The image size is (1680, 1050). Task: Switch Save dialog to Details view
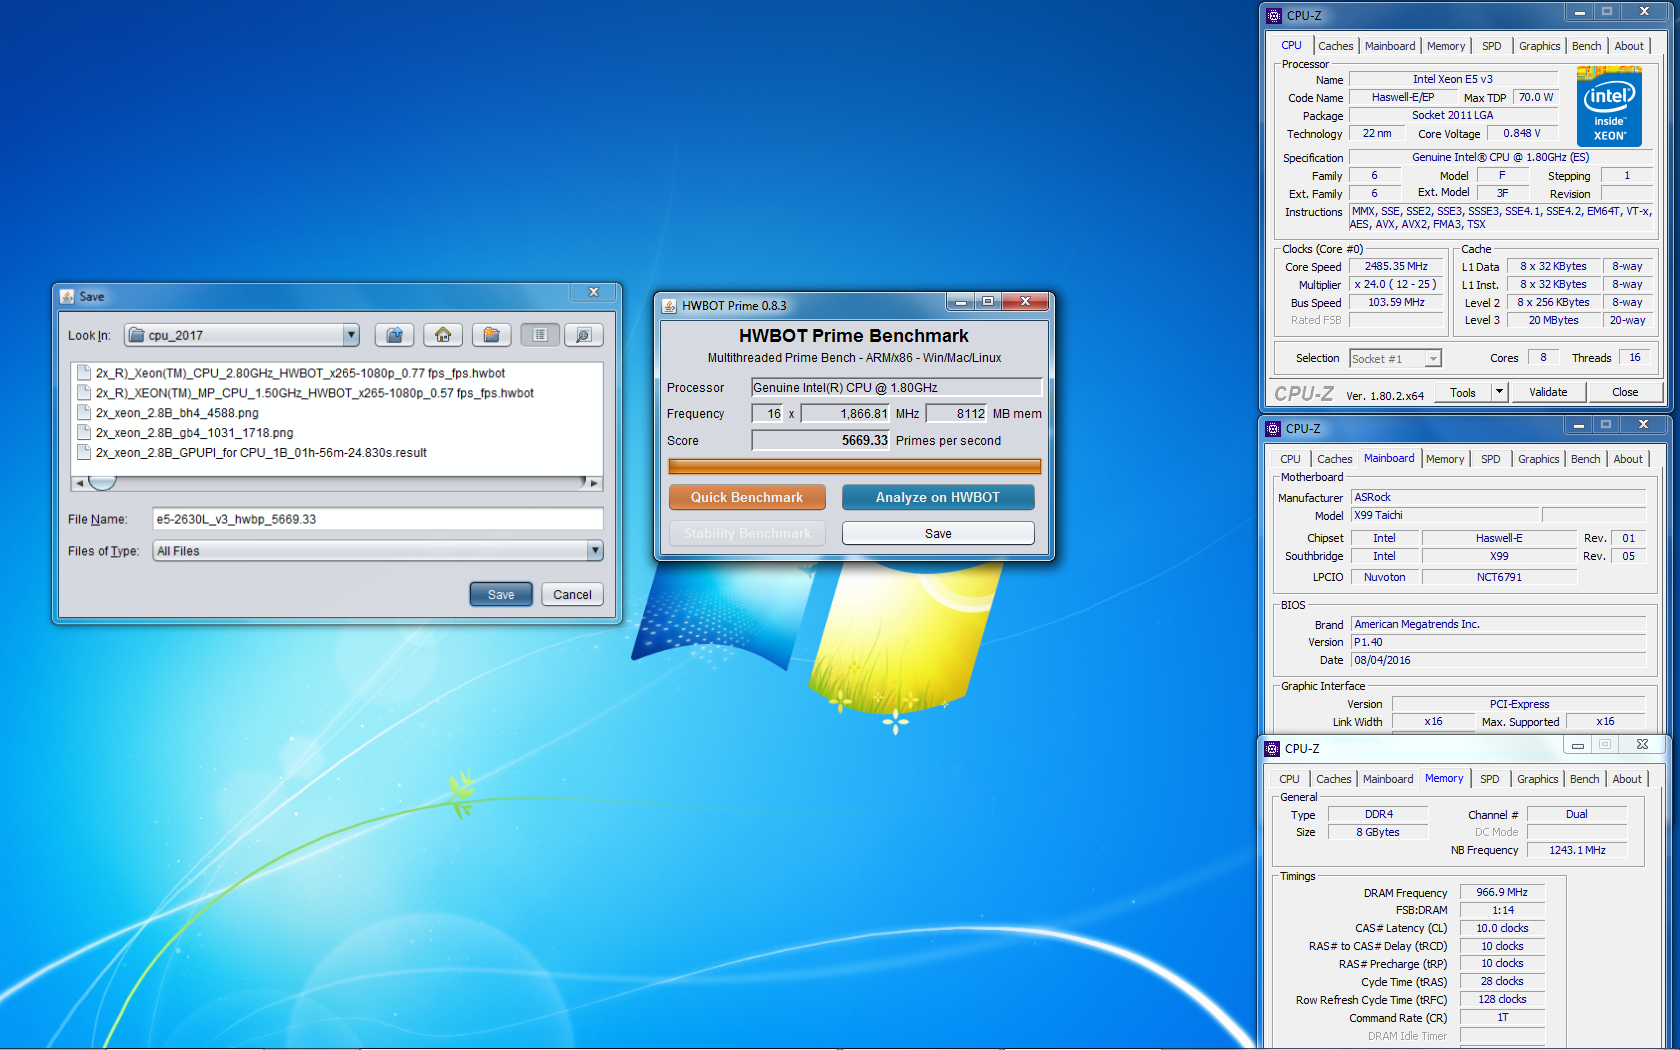point(583,335)
